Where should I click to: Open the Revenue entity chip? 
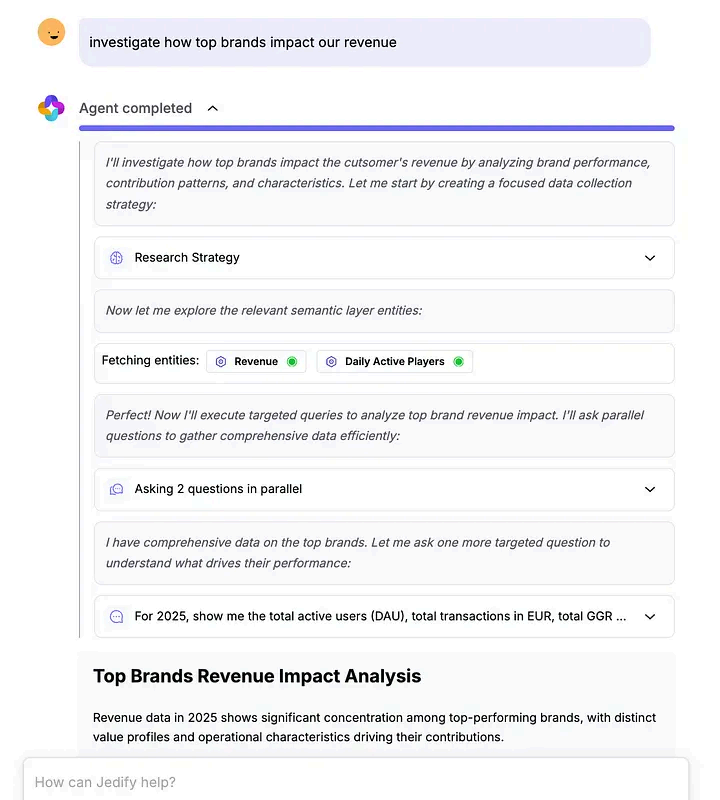click(x=256, y=362)
